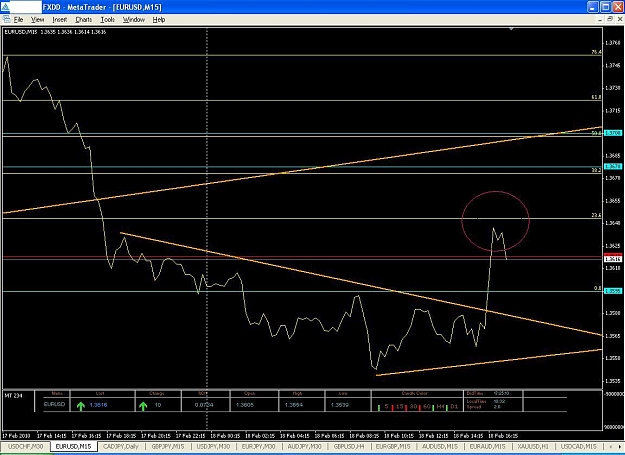Click the chart shift triangle marker at top

[x=511, y=29]
